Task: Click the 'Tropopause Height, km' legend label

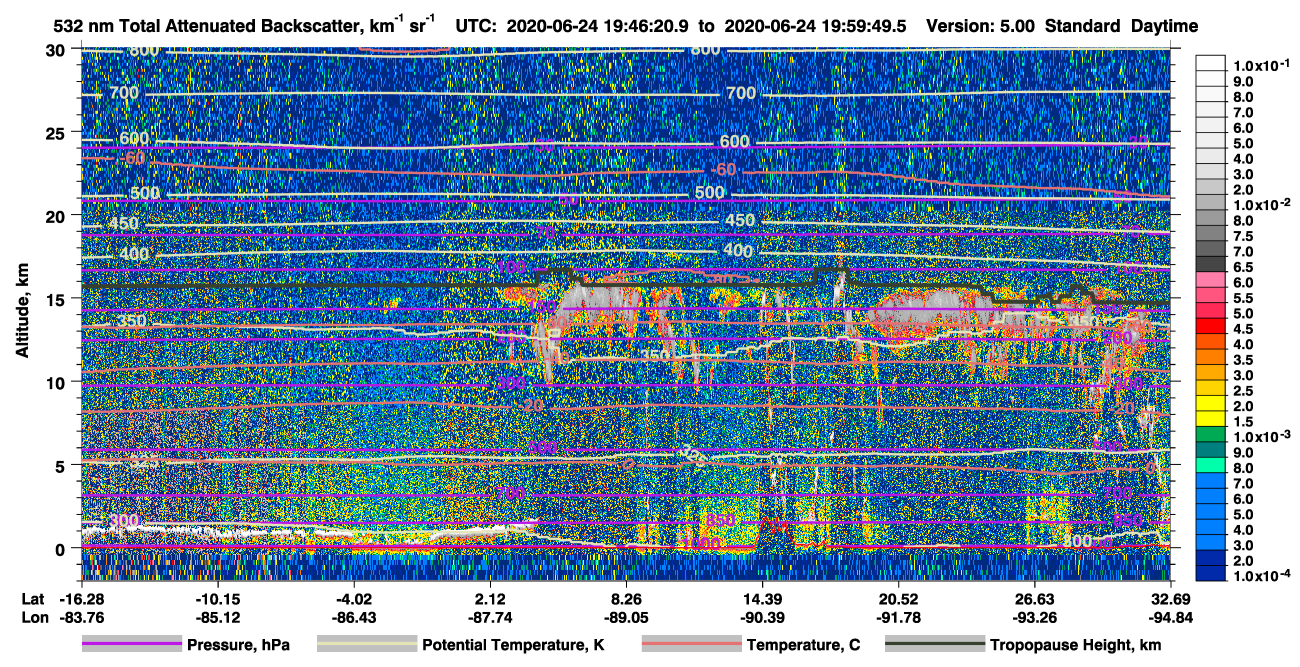Action: [1075, 645]
